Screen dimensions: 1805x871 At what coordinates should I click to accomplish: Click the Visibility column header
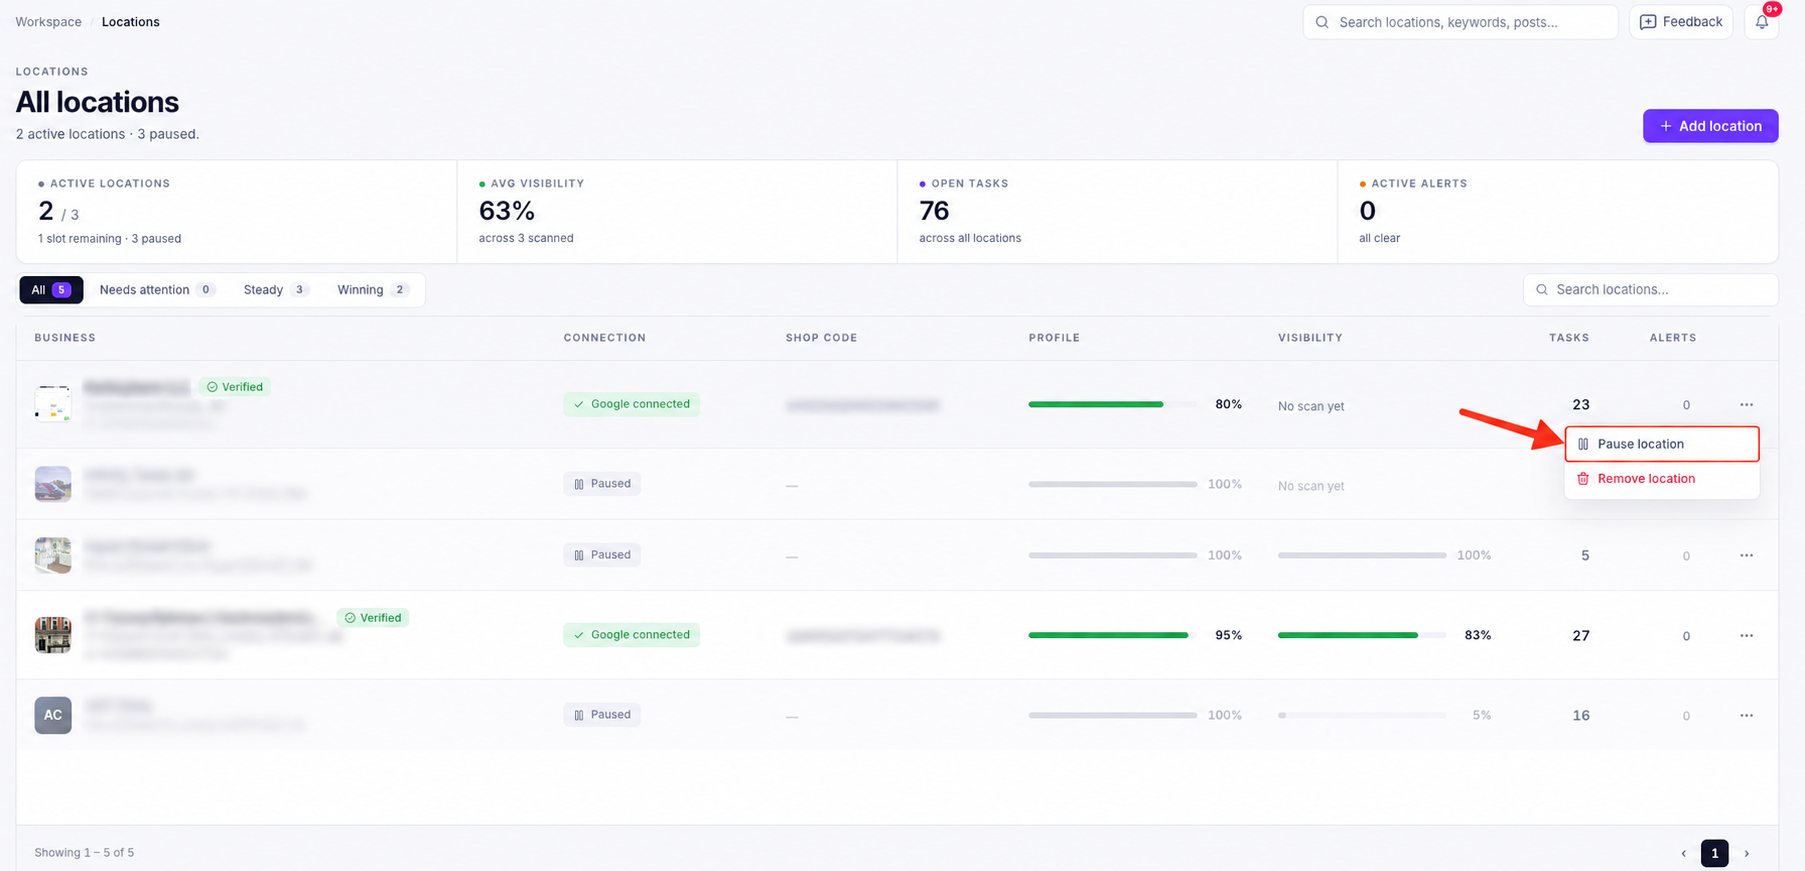pyautogui.click(x=1310, y=338)
